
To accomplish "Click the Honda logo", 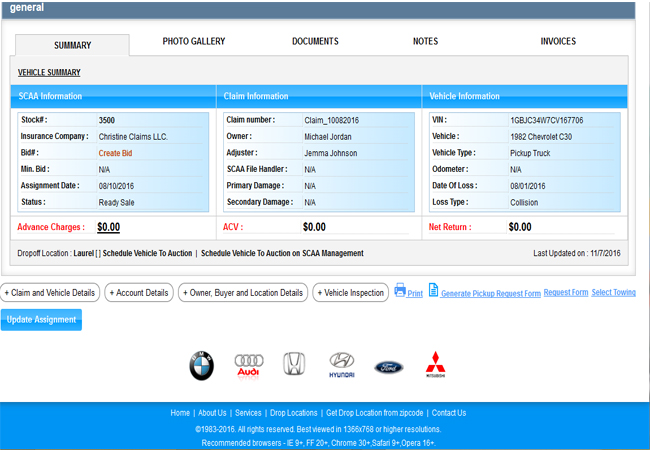I will [x=293, y=365].
